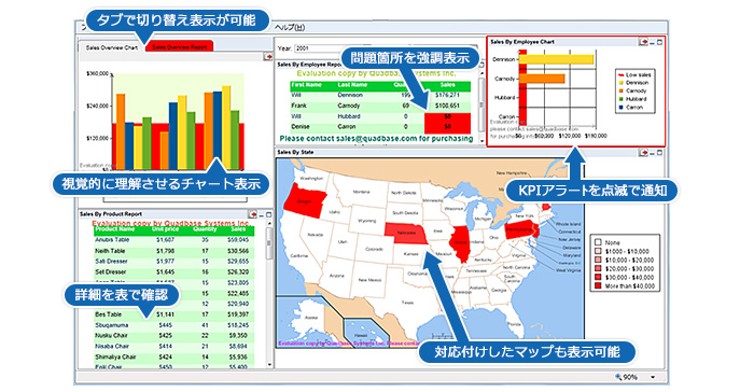Click the $1000 - $10,000 legend swatch
The width and height of the screenshot is (754, 392).
(598, 252)
